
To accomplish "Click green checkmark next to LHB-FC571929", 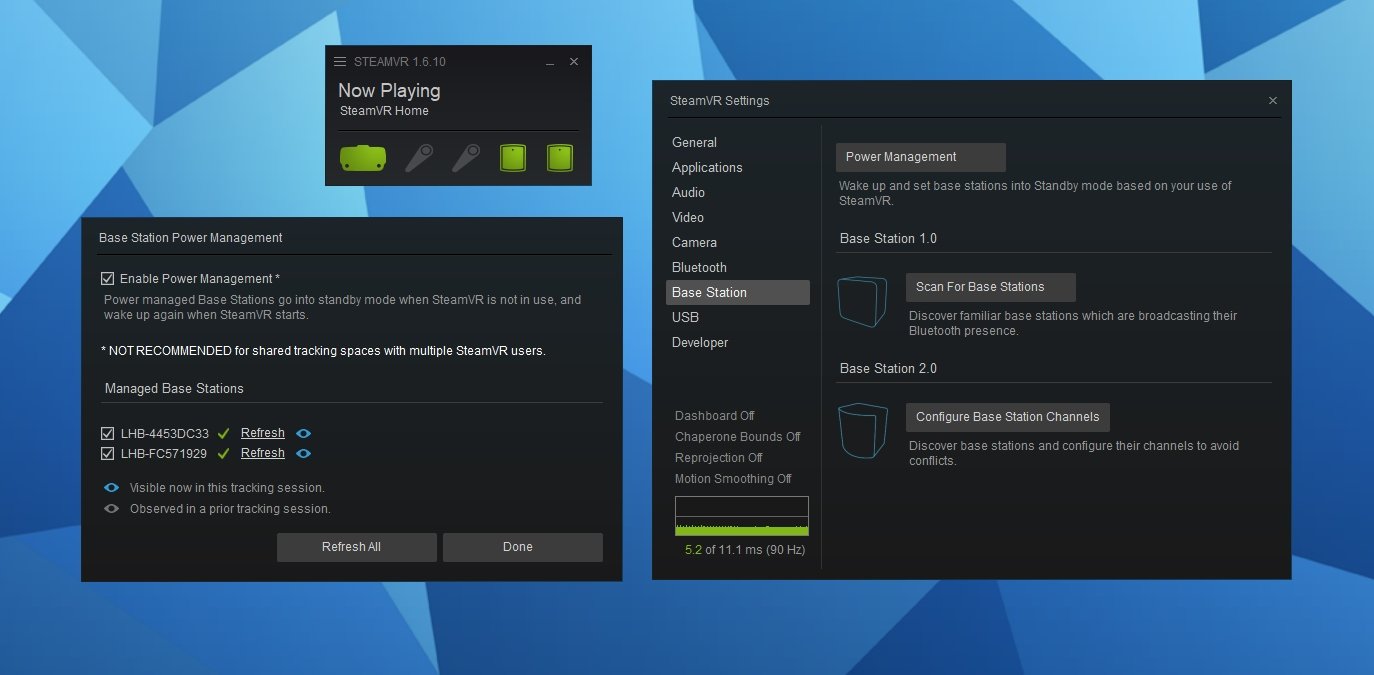I will [x=224, y=453].
